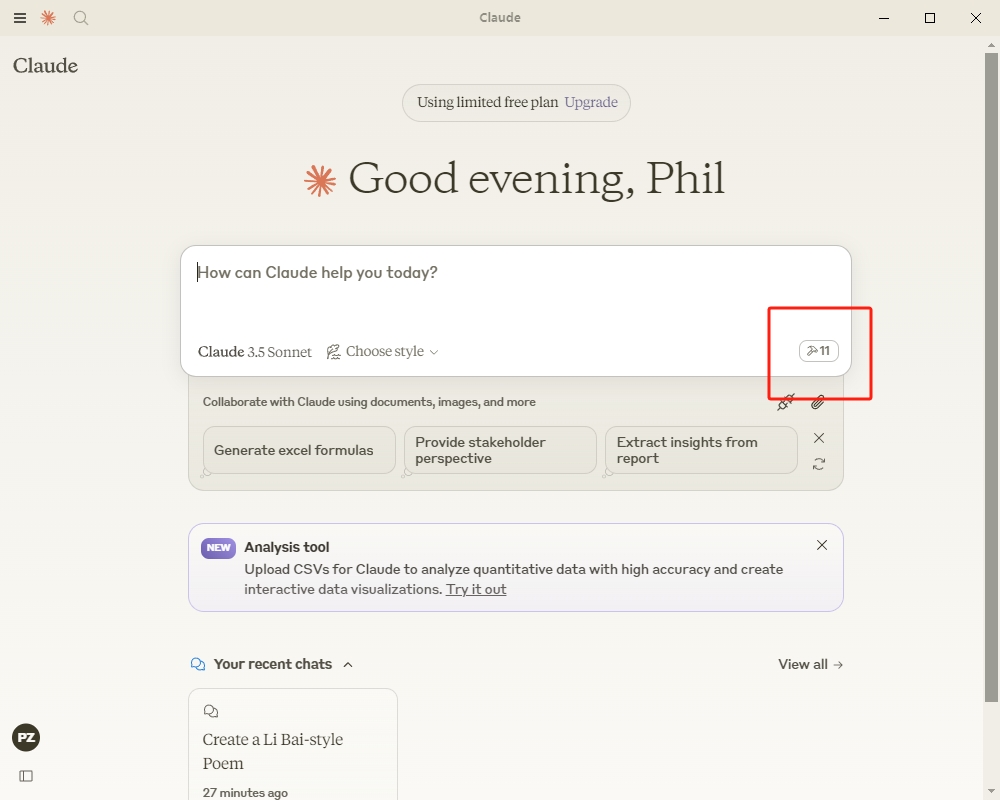
Task: Attach a file using paperclip icon
Action: pyautogui.click(x=818, y=402)
